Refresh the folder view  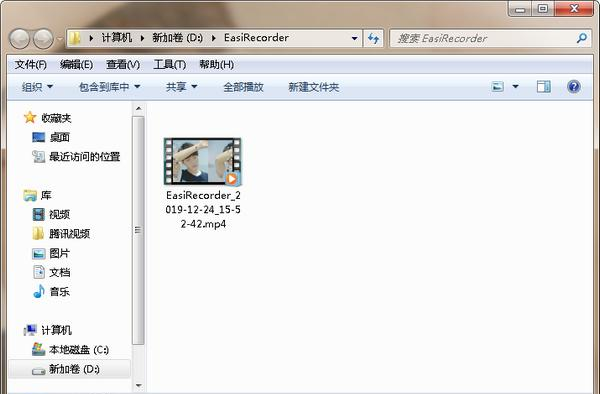click(373, 38)
